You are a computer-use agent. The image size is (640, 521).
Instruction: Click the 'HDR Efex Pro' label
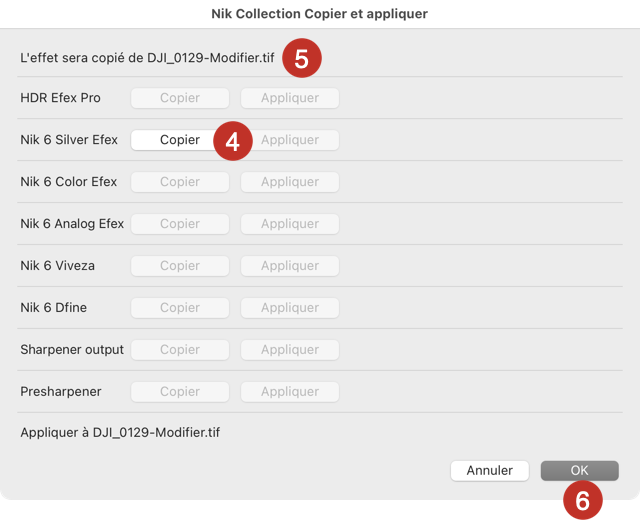pyautogui.click(x=60, y=98)
